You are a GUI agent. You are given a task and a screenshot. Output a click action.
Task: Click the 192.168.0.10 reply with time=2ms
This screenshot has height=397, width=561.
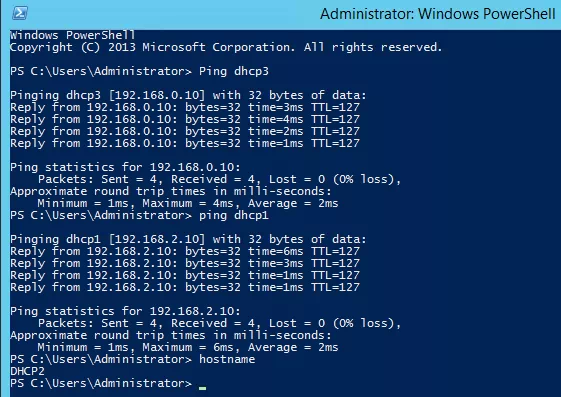pyautogui.click(x=185, y=131)
